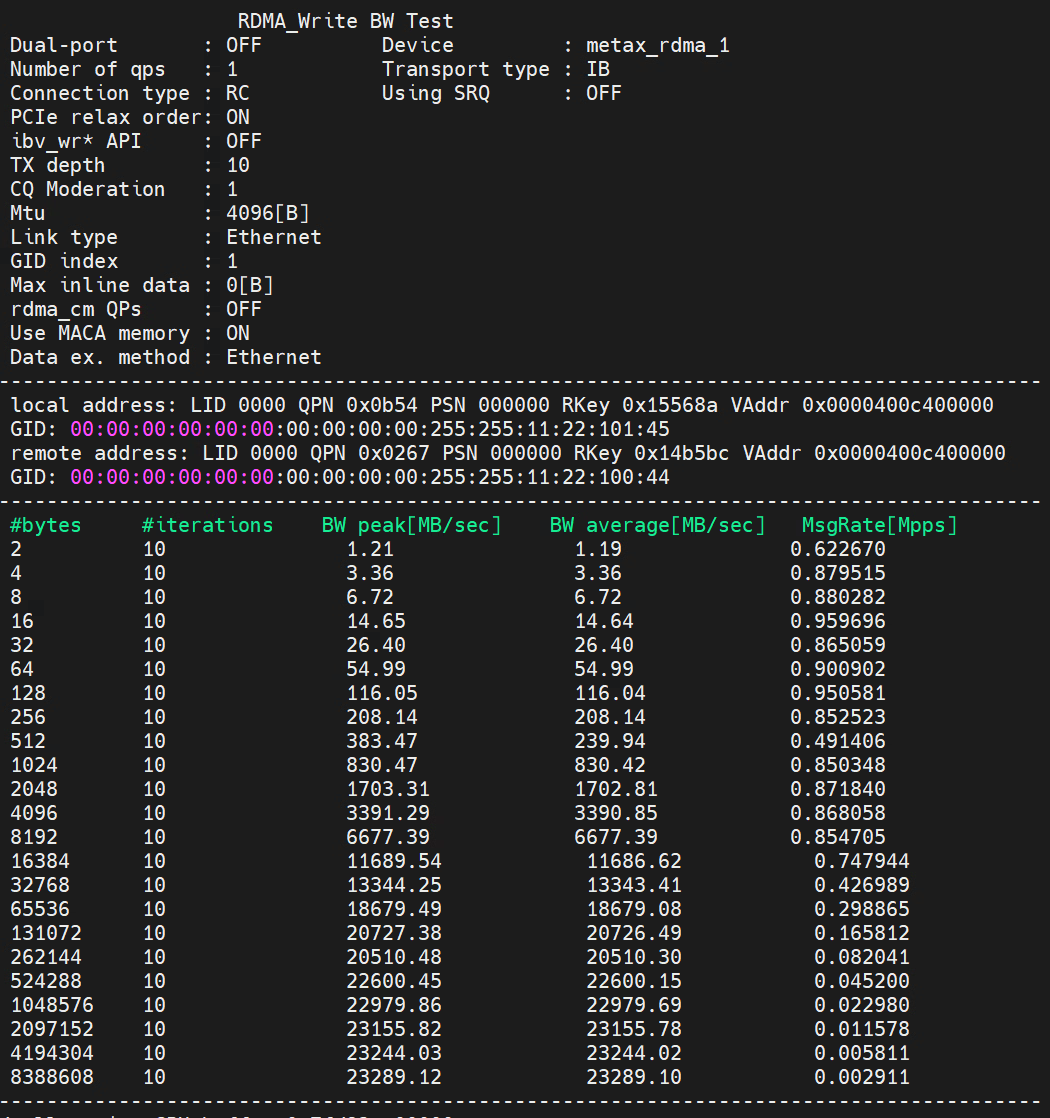Screen dimensions: 1050x1118
Task: Select the remote RKey value "0x14b5bc"
Action: (681, 453)
